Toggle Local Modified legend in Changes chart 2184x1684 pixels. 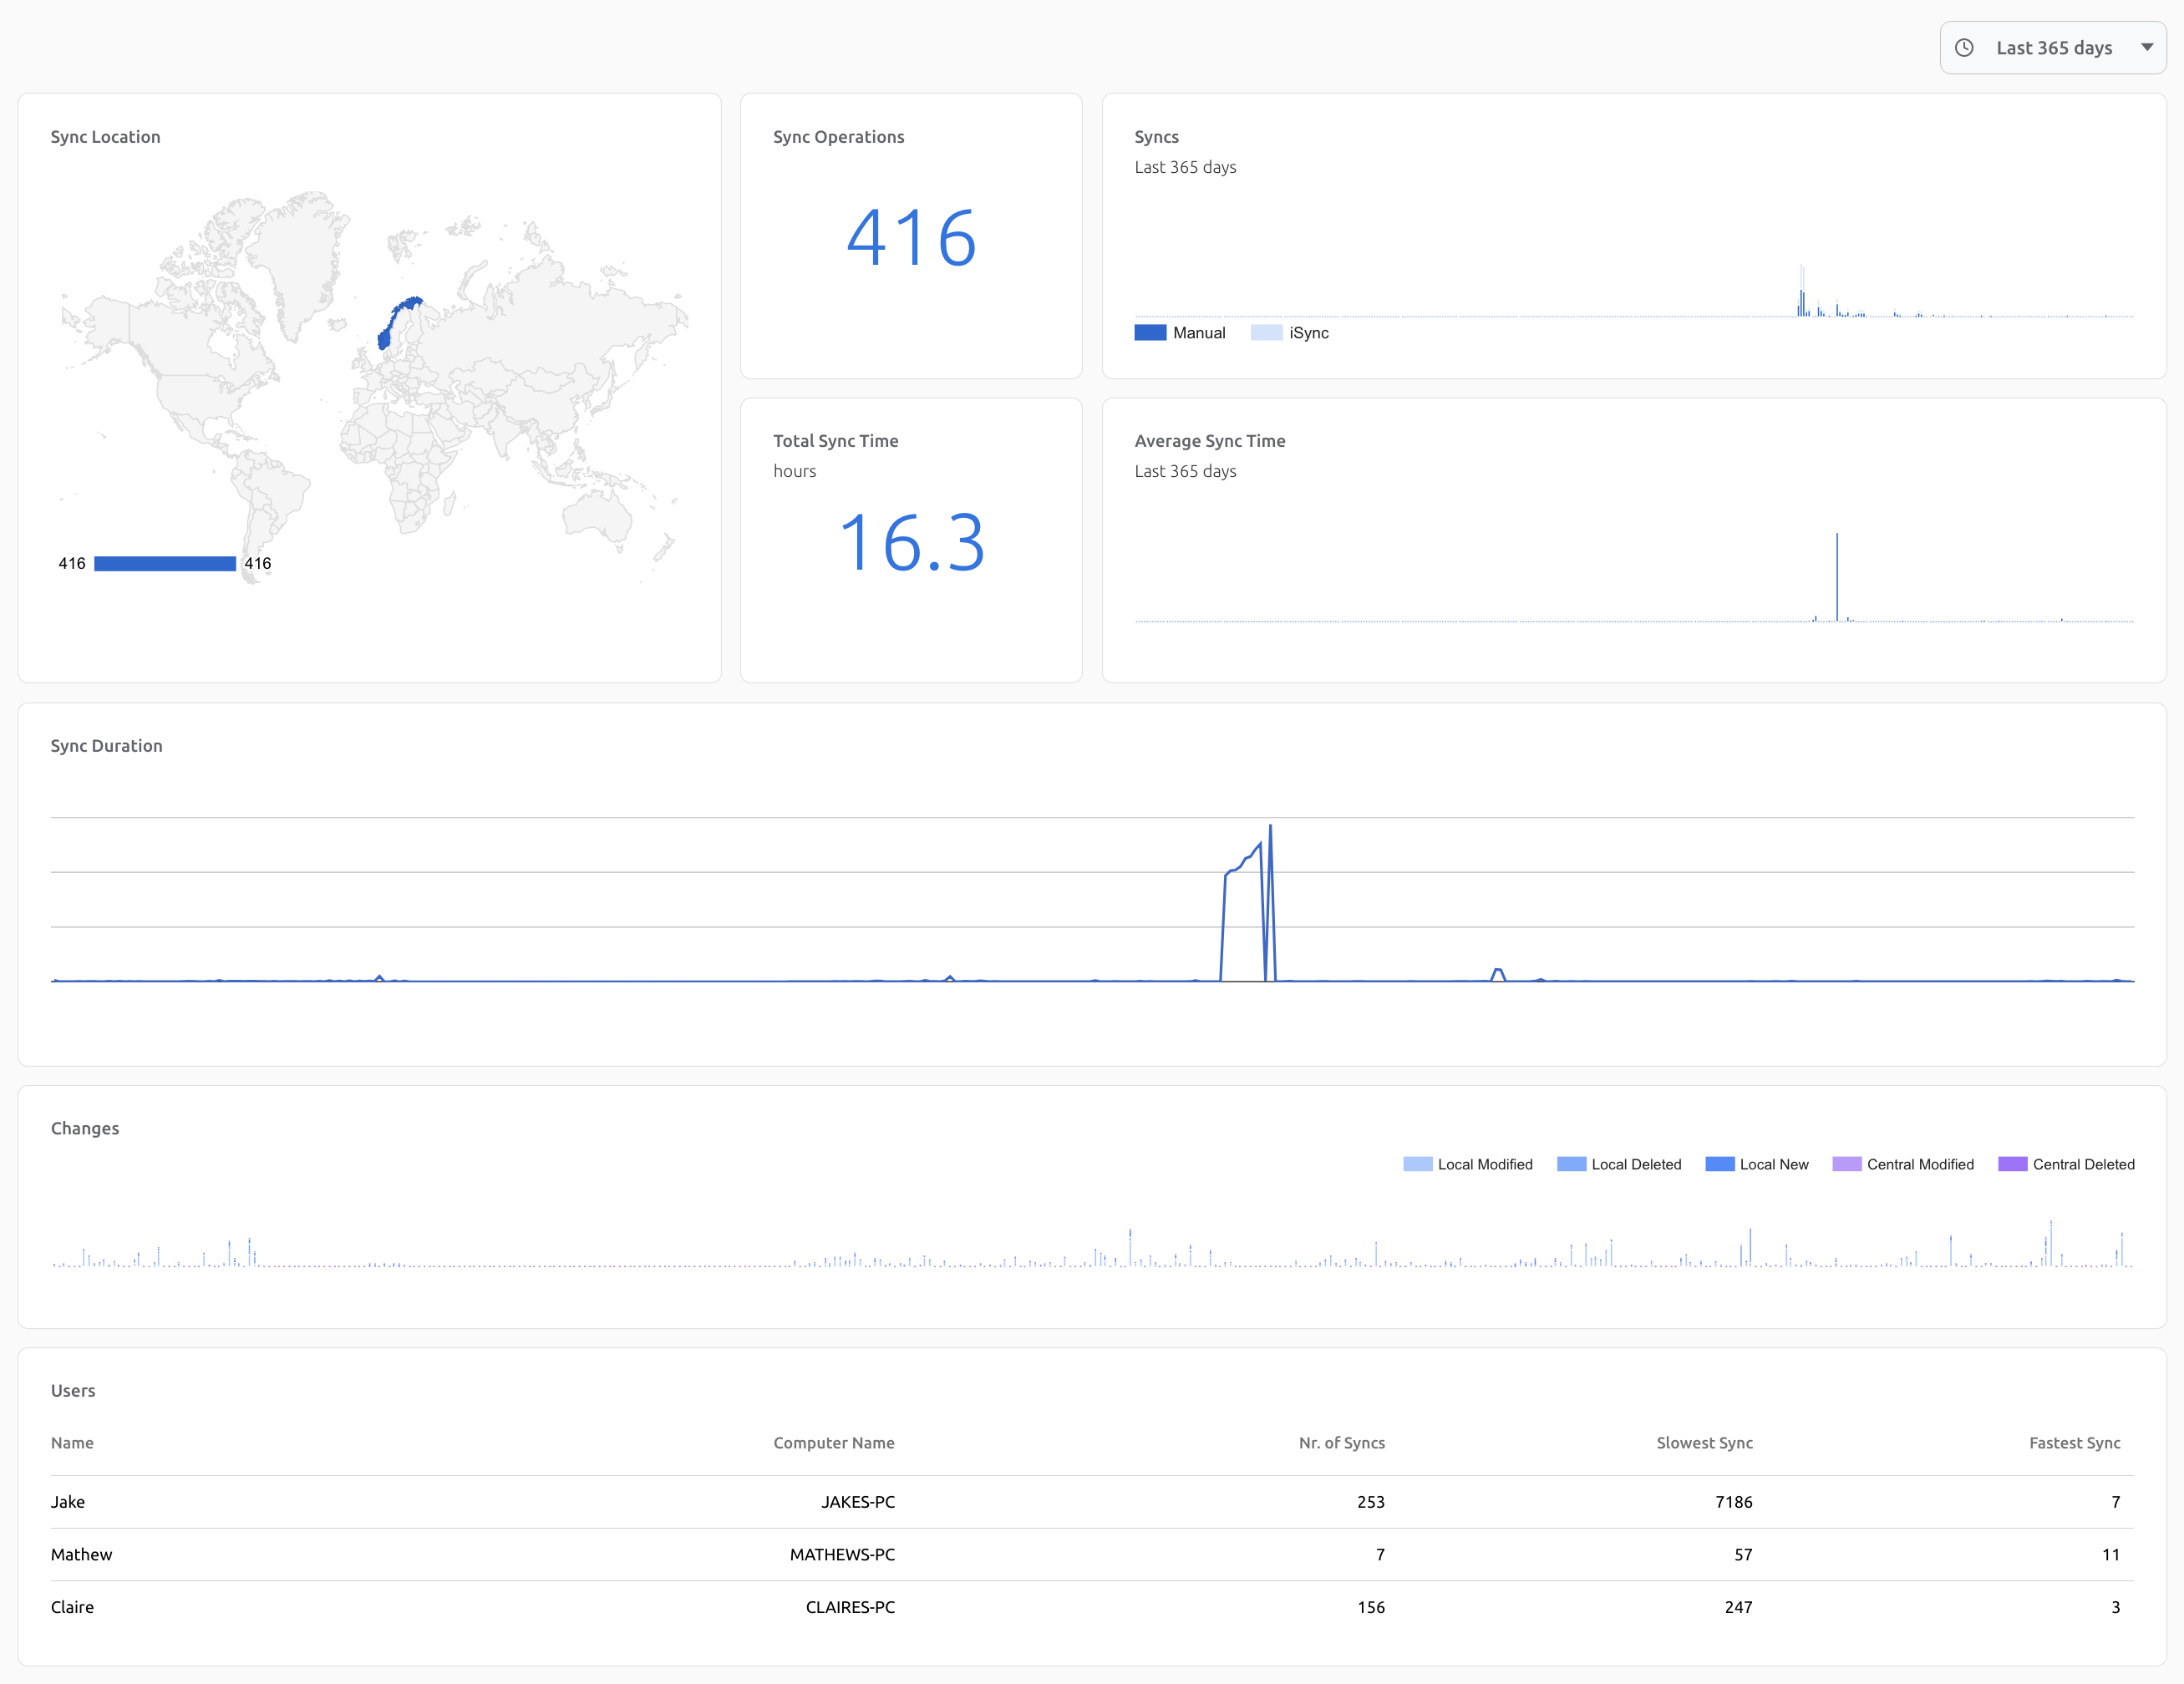pos(1484,1164)
